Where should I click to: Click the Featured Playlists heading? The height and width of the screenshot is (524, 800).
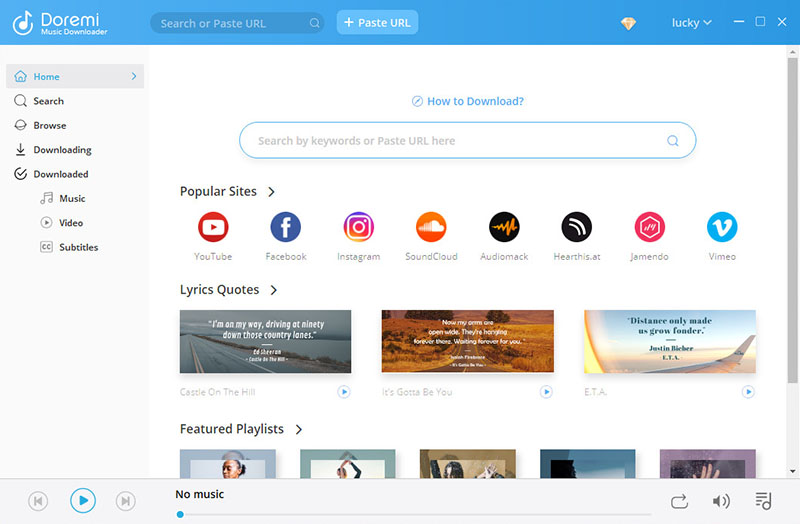(232, 429)
